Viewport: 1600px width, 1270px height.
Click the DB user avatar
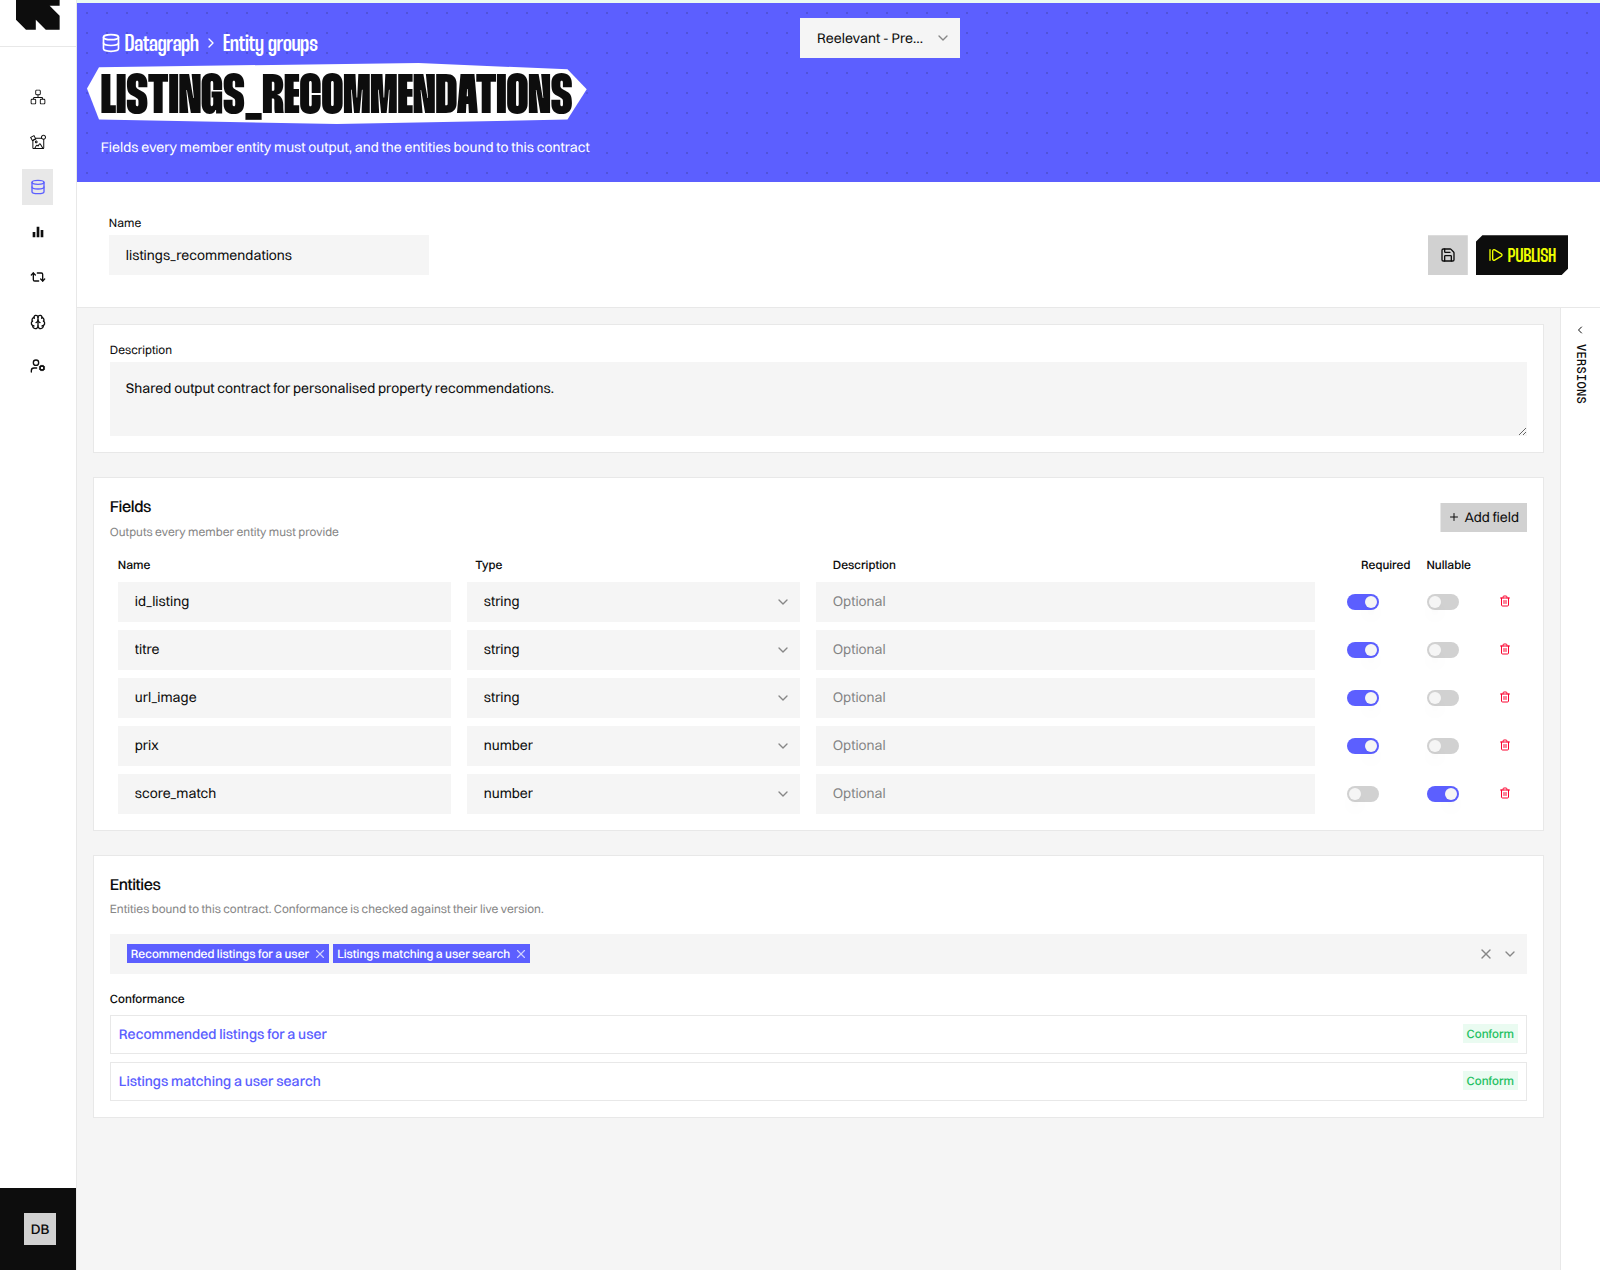coord(40,1229)
